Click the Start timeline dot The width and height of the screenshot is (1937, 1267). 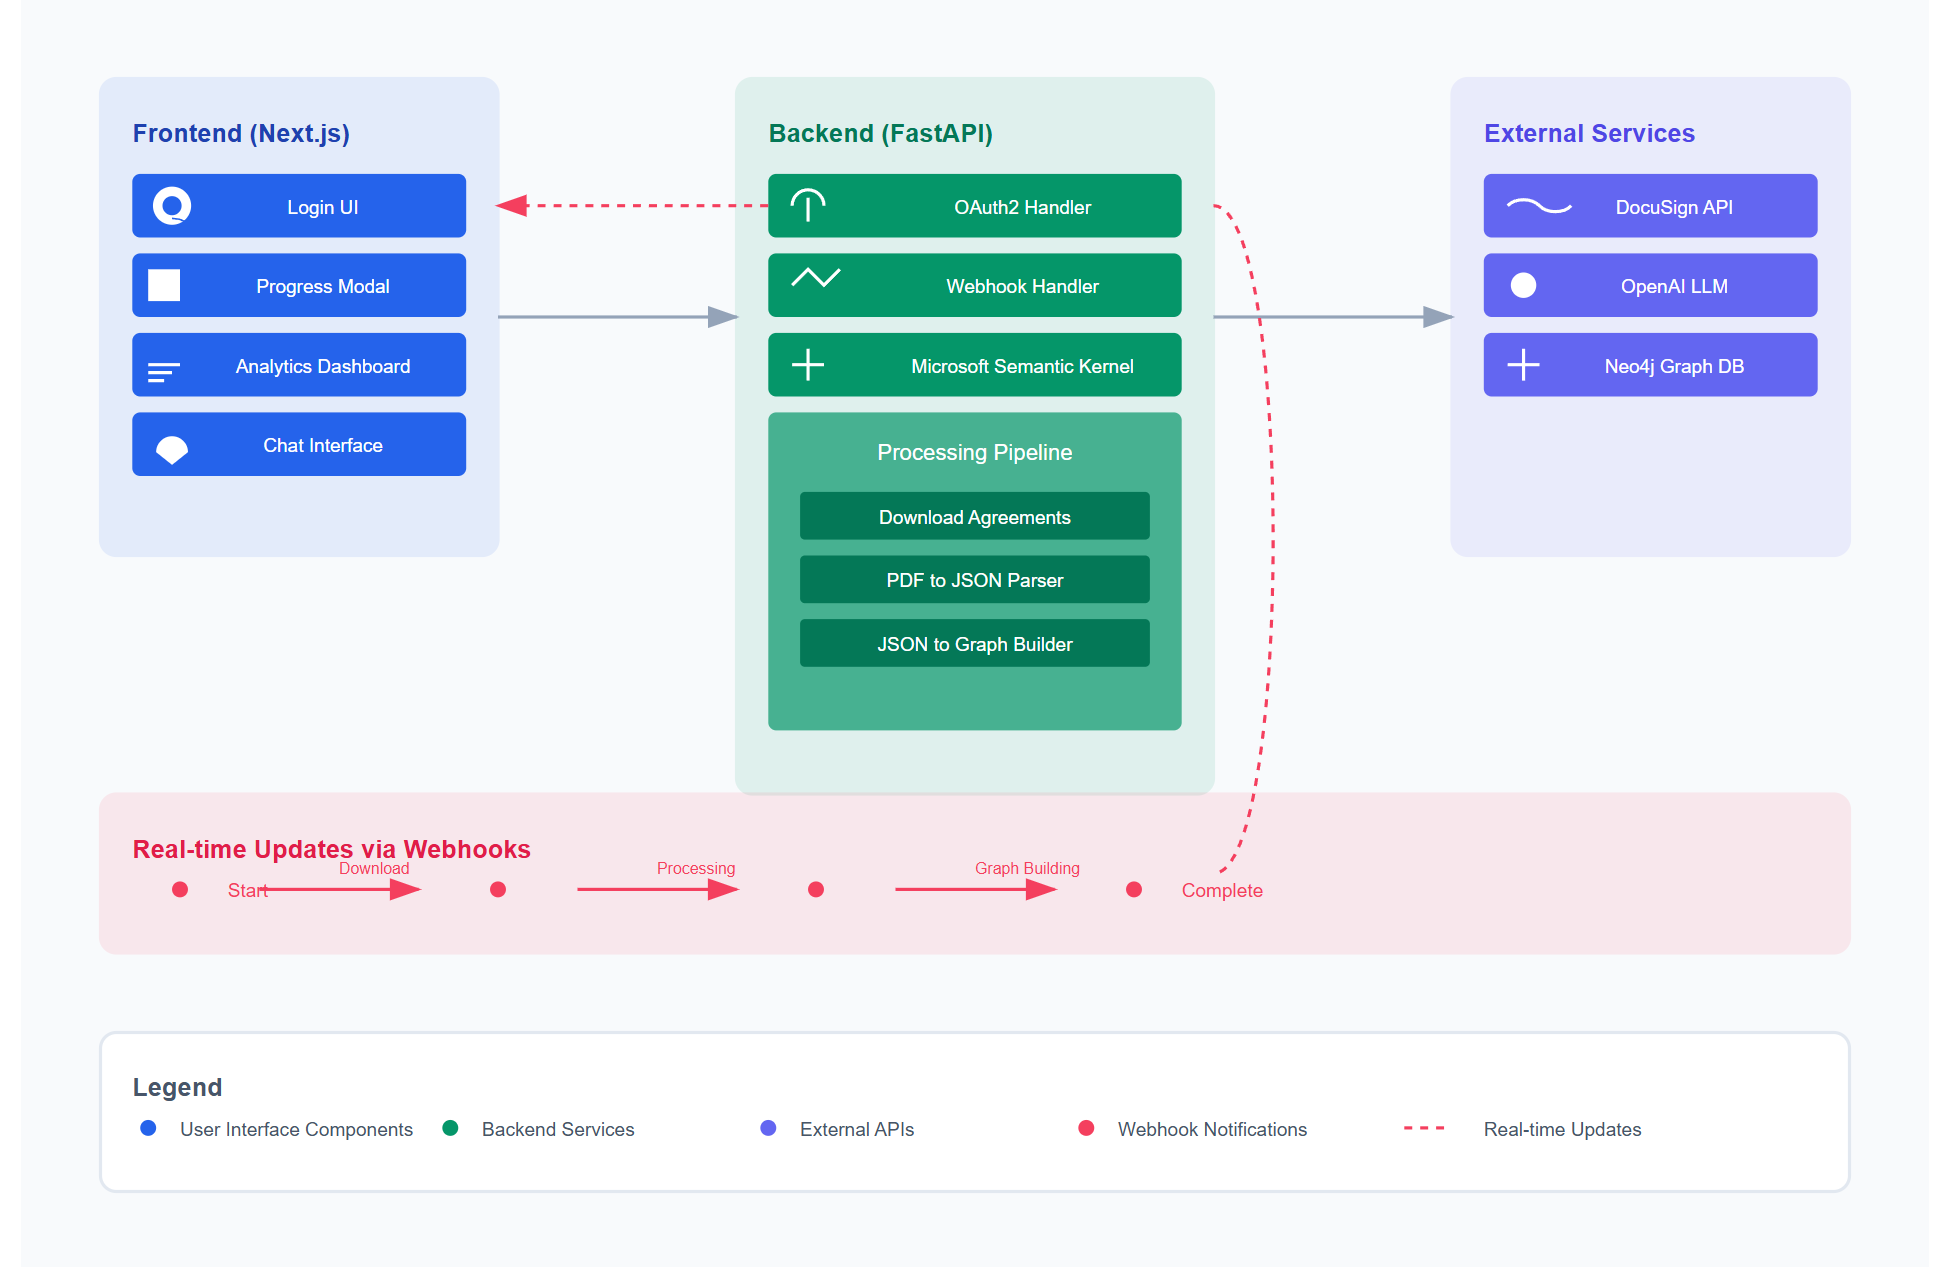(180, 889)
